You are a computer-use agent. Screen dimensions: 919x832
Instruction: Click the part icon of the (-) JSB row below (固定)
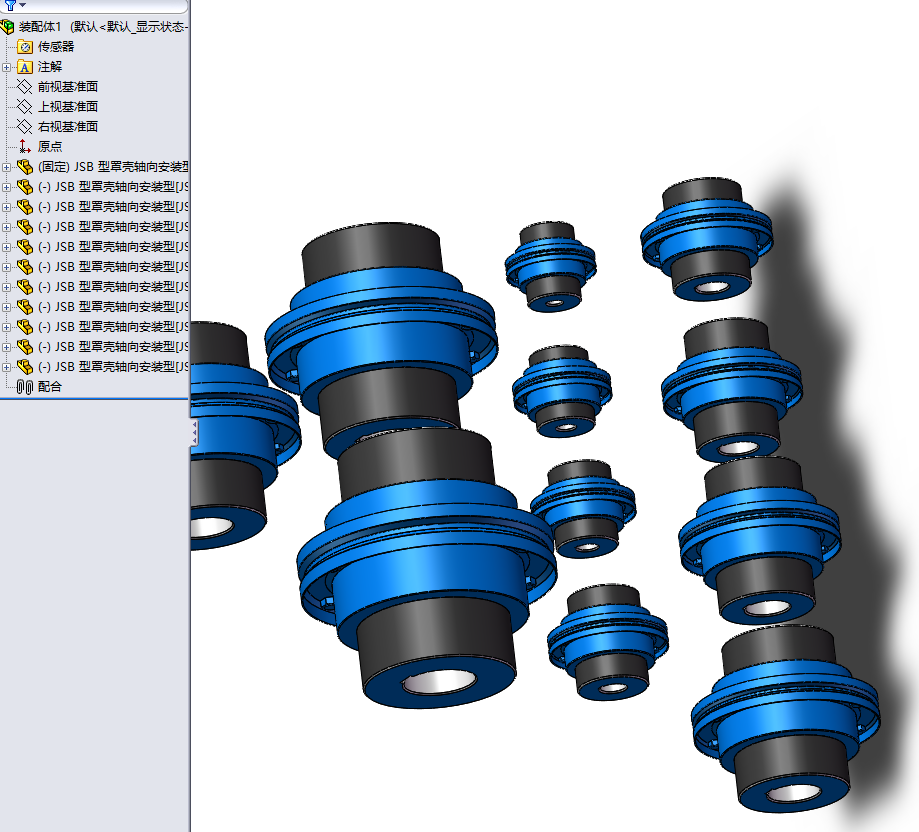click(25, 187)
